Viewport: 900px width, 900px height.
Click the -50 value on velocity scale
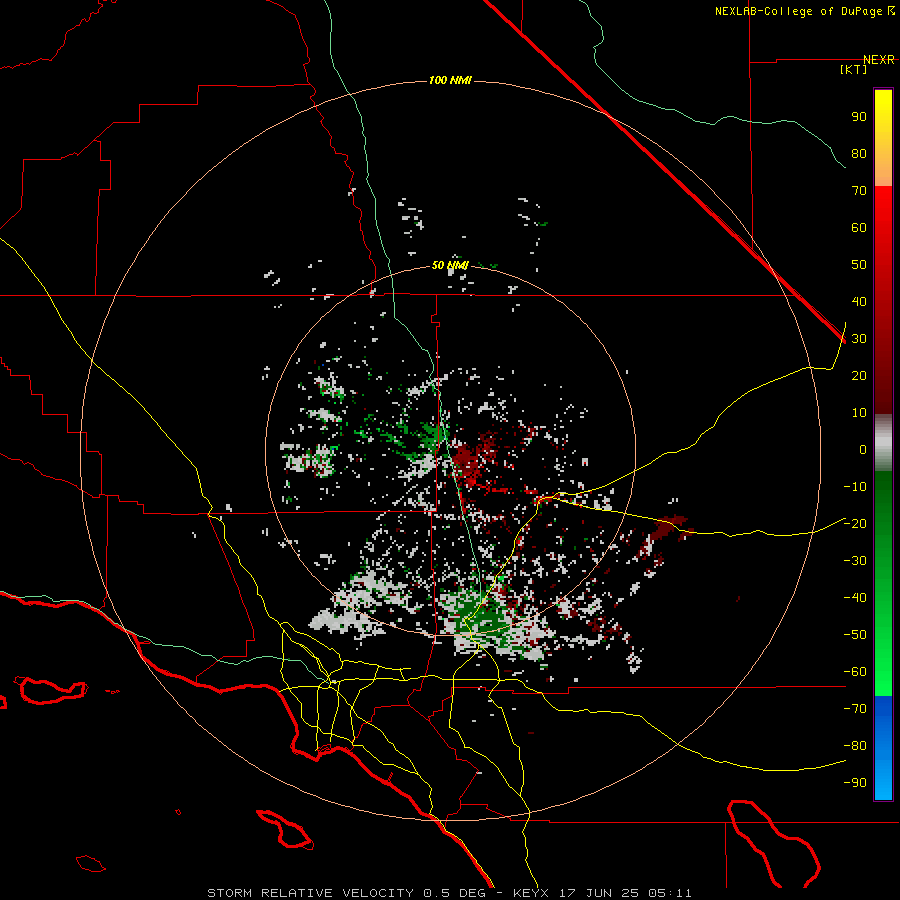(x=855, y=635)
